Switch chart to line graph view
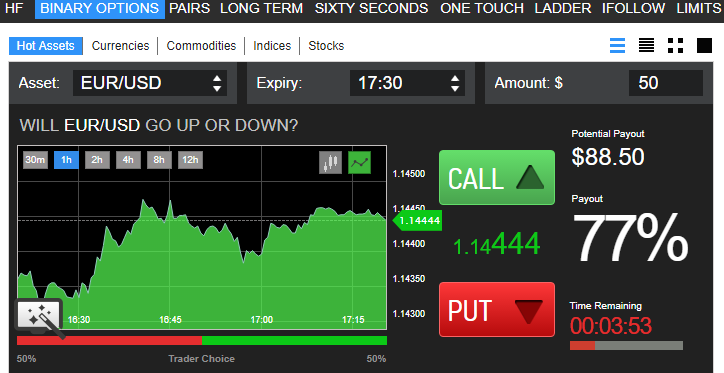The width and height of the screenshot is (724, 373). tap(359, 162)
